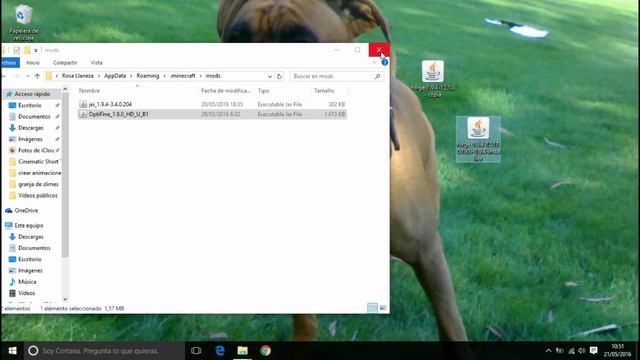
Task: Go up one folder level with the up arrow
Action: tap(37, 76)
